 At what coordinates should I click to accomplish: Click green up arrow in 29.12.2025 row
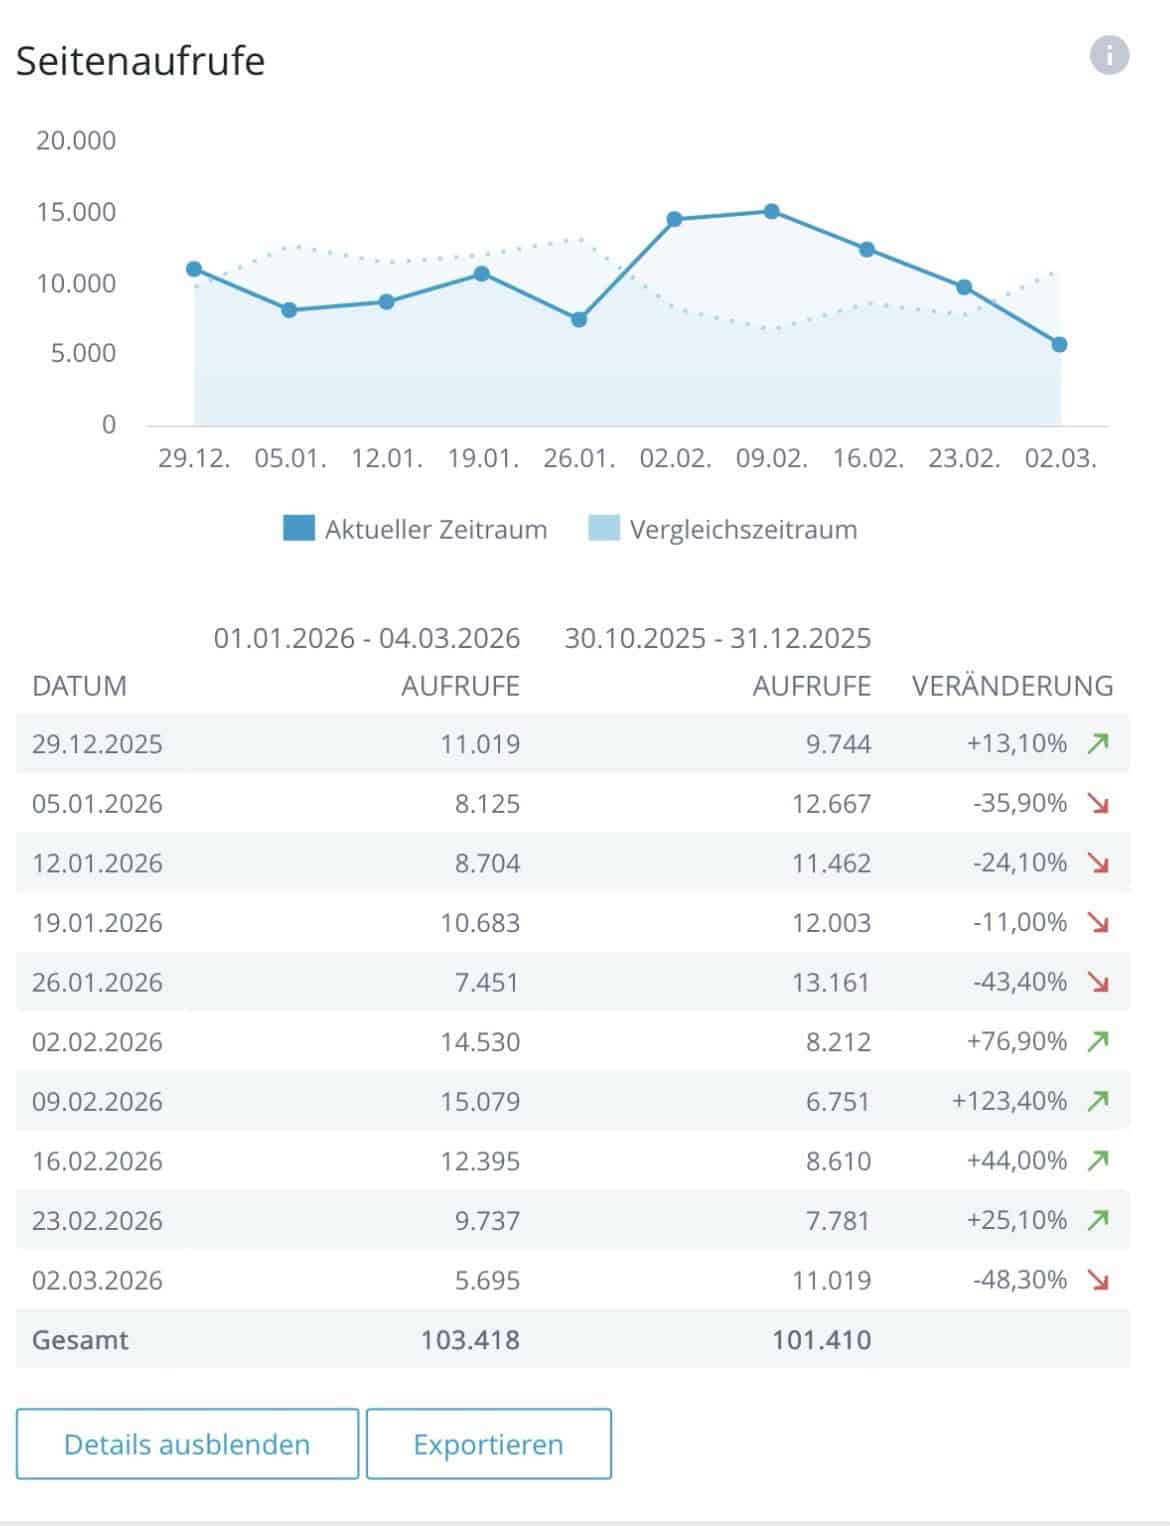1098,743
